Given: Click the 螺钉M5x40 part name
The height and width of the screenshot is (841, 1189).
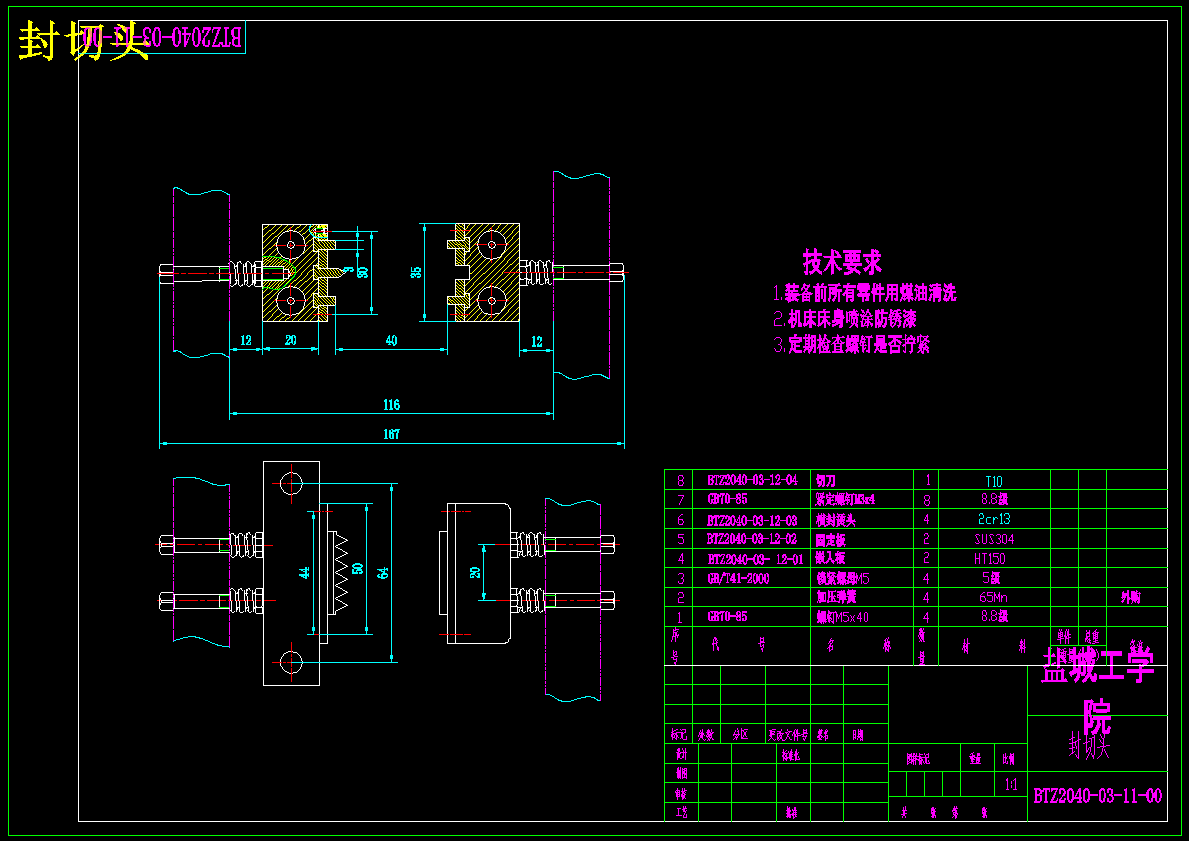Looking at the screenshot, I should (x=842, y=617).
